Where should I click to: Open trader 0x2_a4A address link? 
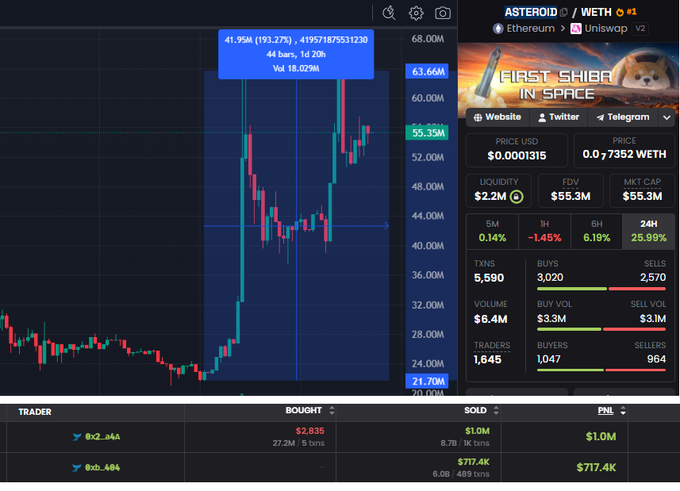tap(102, 437)
